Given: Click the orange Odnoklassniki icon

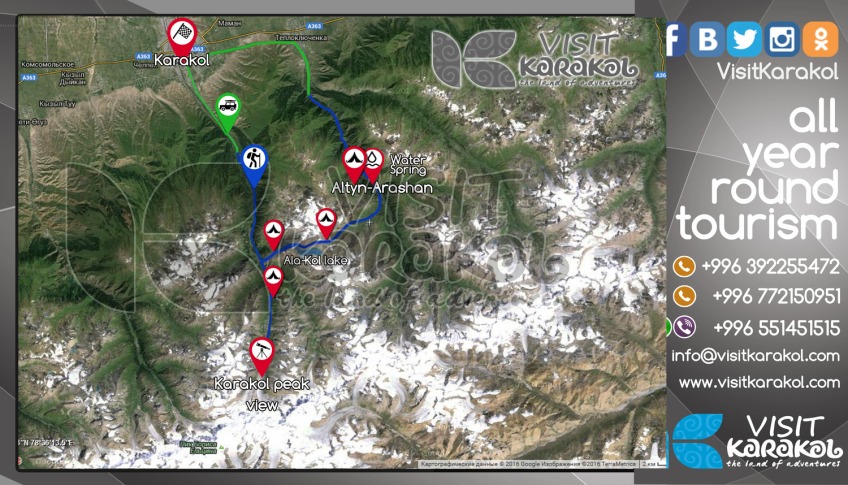Looking at the screenshot, I should click(x=820, y=39).
